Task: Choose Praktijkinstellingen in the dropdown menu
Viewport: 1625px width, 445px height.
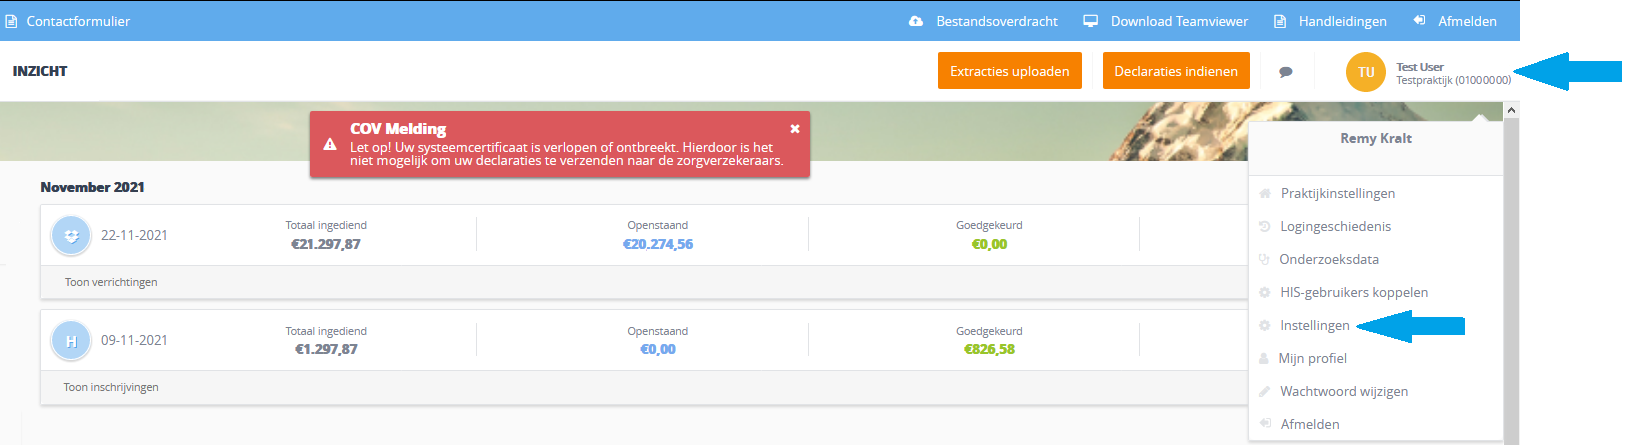Action: (1338, 193)
